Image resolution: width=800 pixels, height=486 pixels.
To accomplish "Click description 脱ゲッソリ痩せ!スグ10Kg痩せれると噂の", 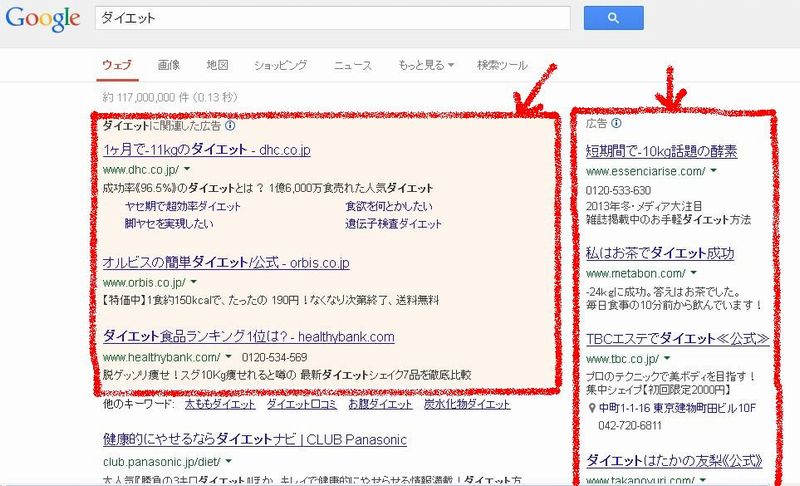I will pyautogui.click(x=199, y=375).
